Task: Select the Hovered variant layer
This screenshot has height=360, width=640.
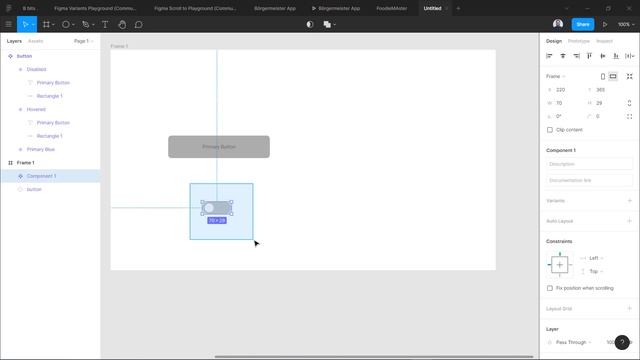Action: 50,109
